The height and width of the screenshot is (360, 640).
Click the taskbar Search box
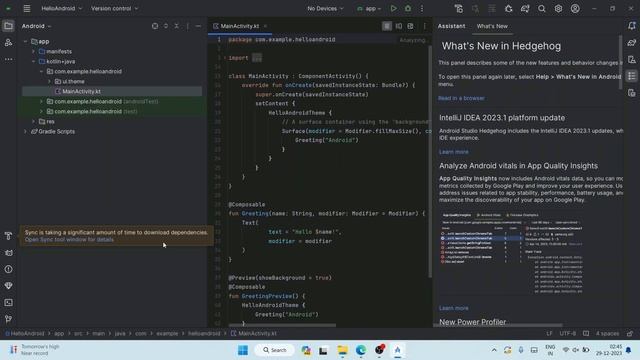pyautogui.click(x=274, y=350)
